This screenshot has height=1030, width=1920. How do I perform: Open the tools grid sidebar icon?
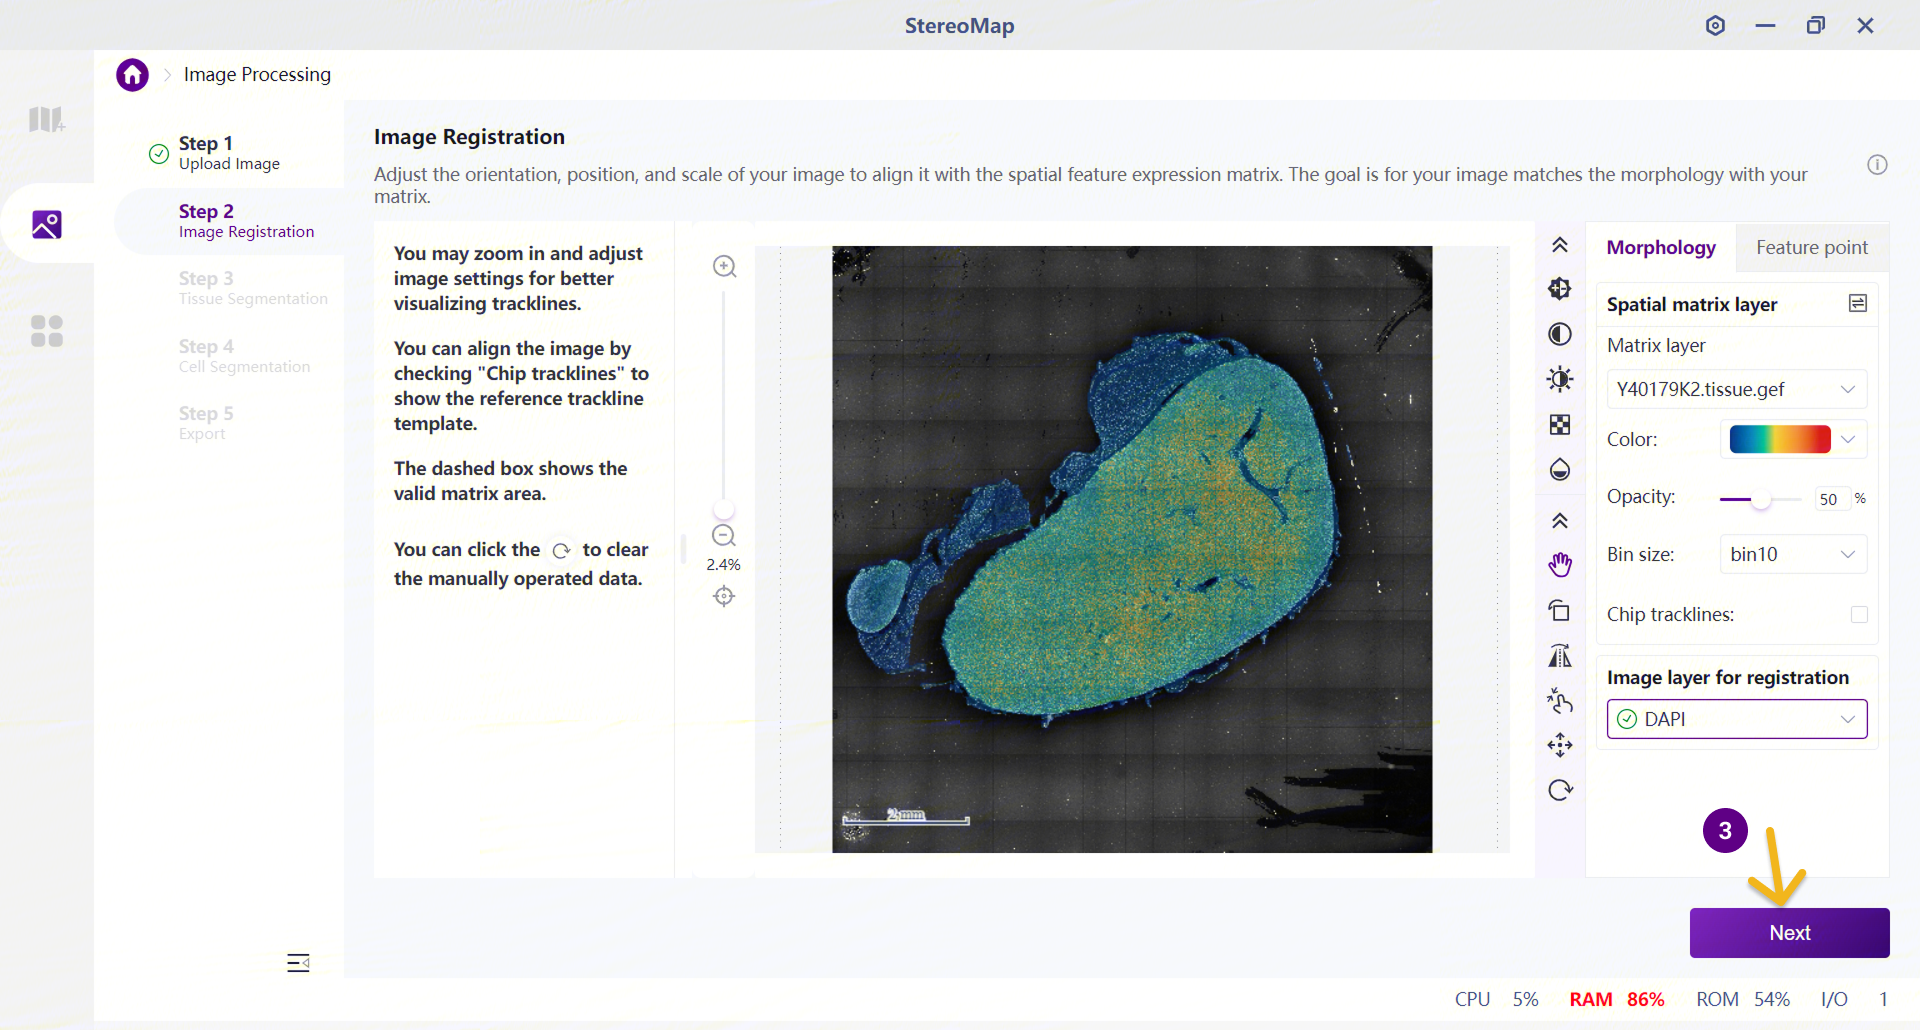click(47, 331)
